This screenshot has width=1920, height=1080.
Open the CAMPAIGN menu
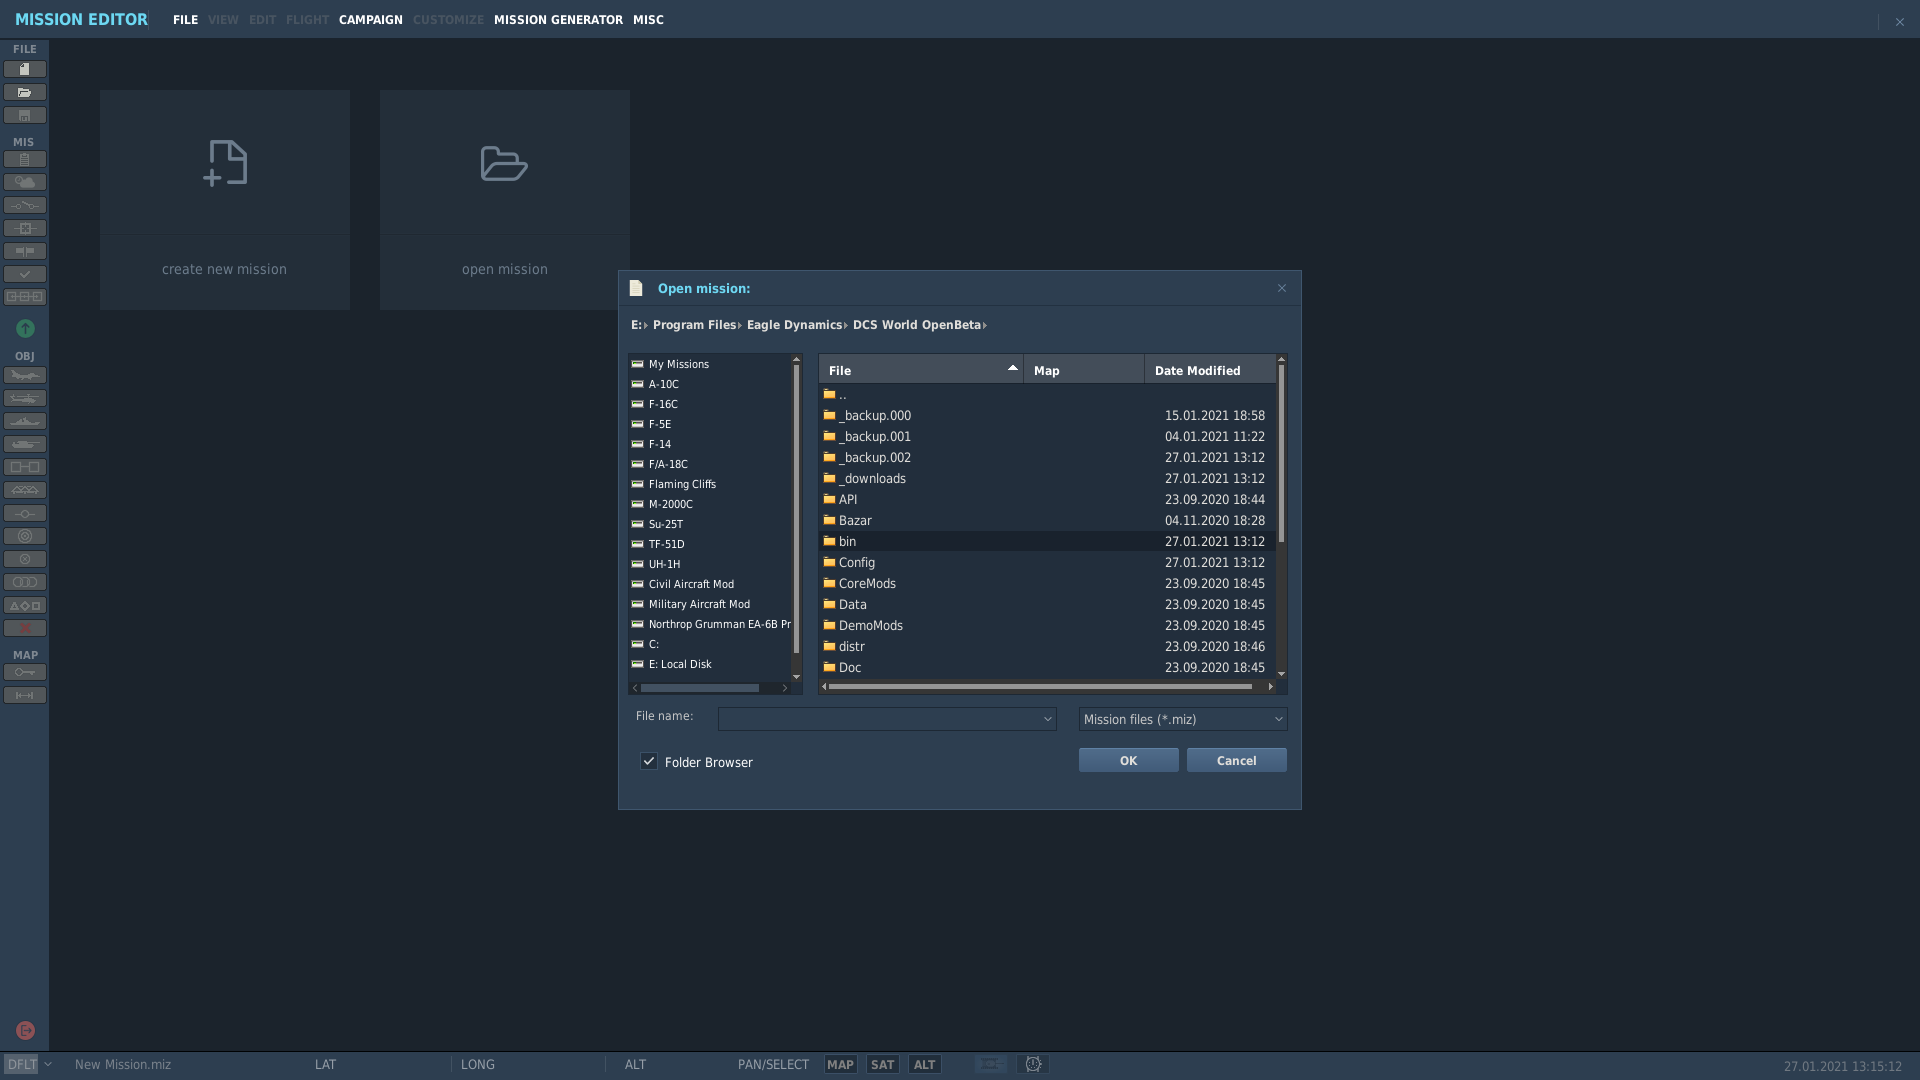click(x=370, y=20)
